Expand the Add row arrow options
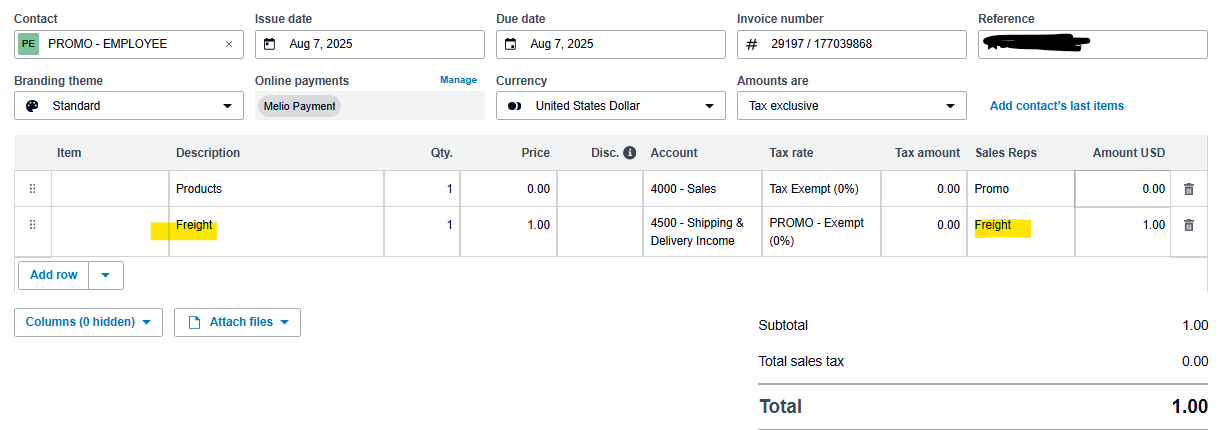The height and width of the screenshot is (430, 1231). pos(106,275)
